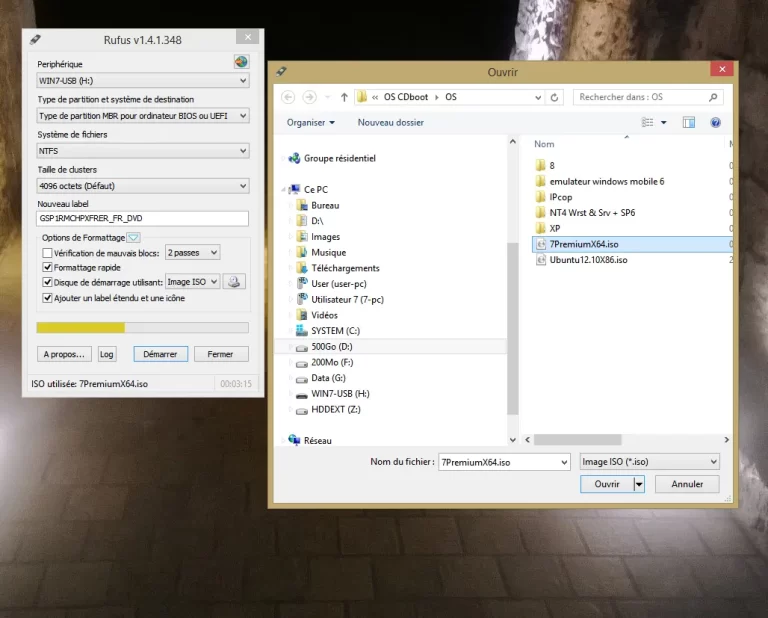Open the Nom du fichier dropdown arrow
Viewport: 768px width, 618px height.
tap(564, 462)
